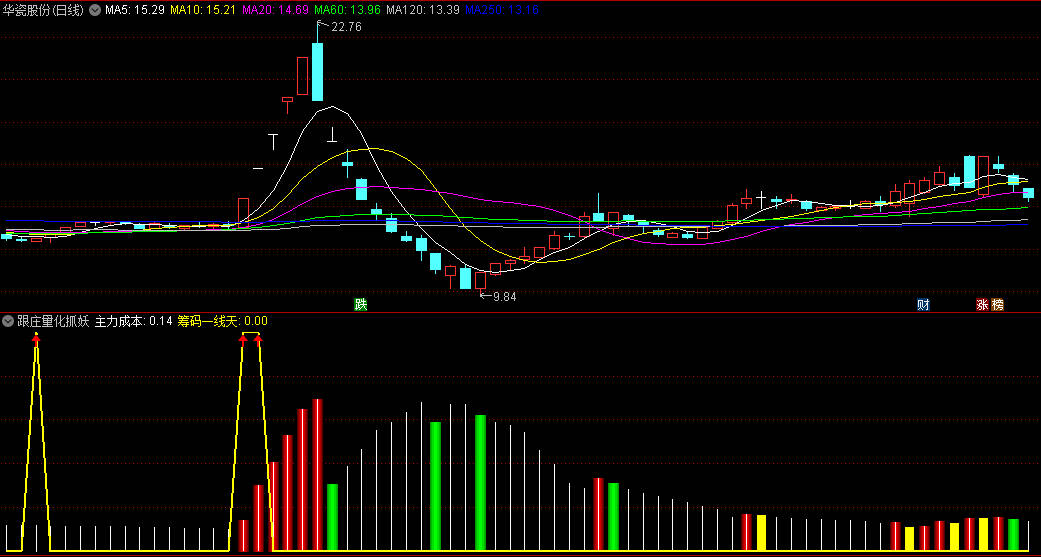Click the 榜 marker icon
This screenshot has height=557, width=1041.
997,305
